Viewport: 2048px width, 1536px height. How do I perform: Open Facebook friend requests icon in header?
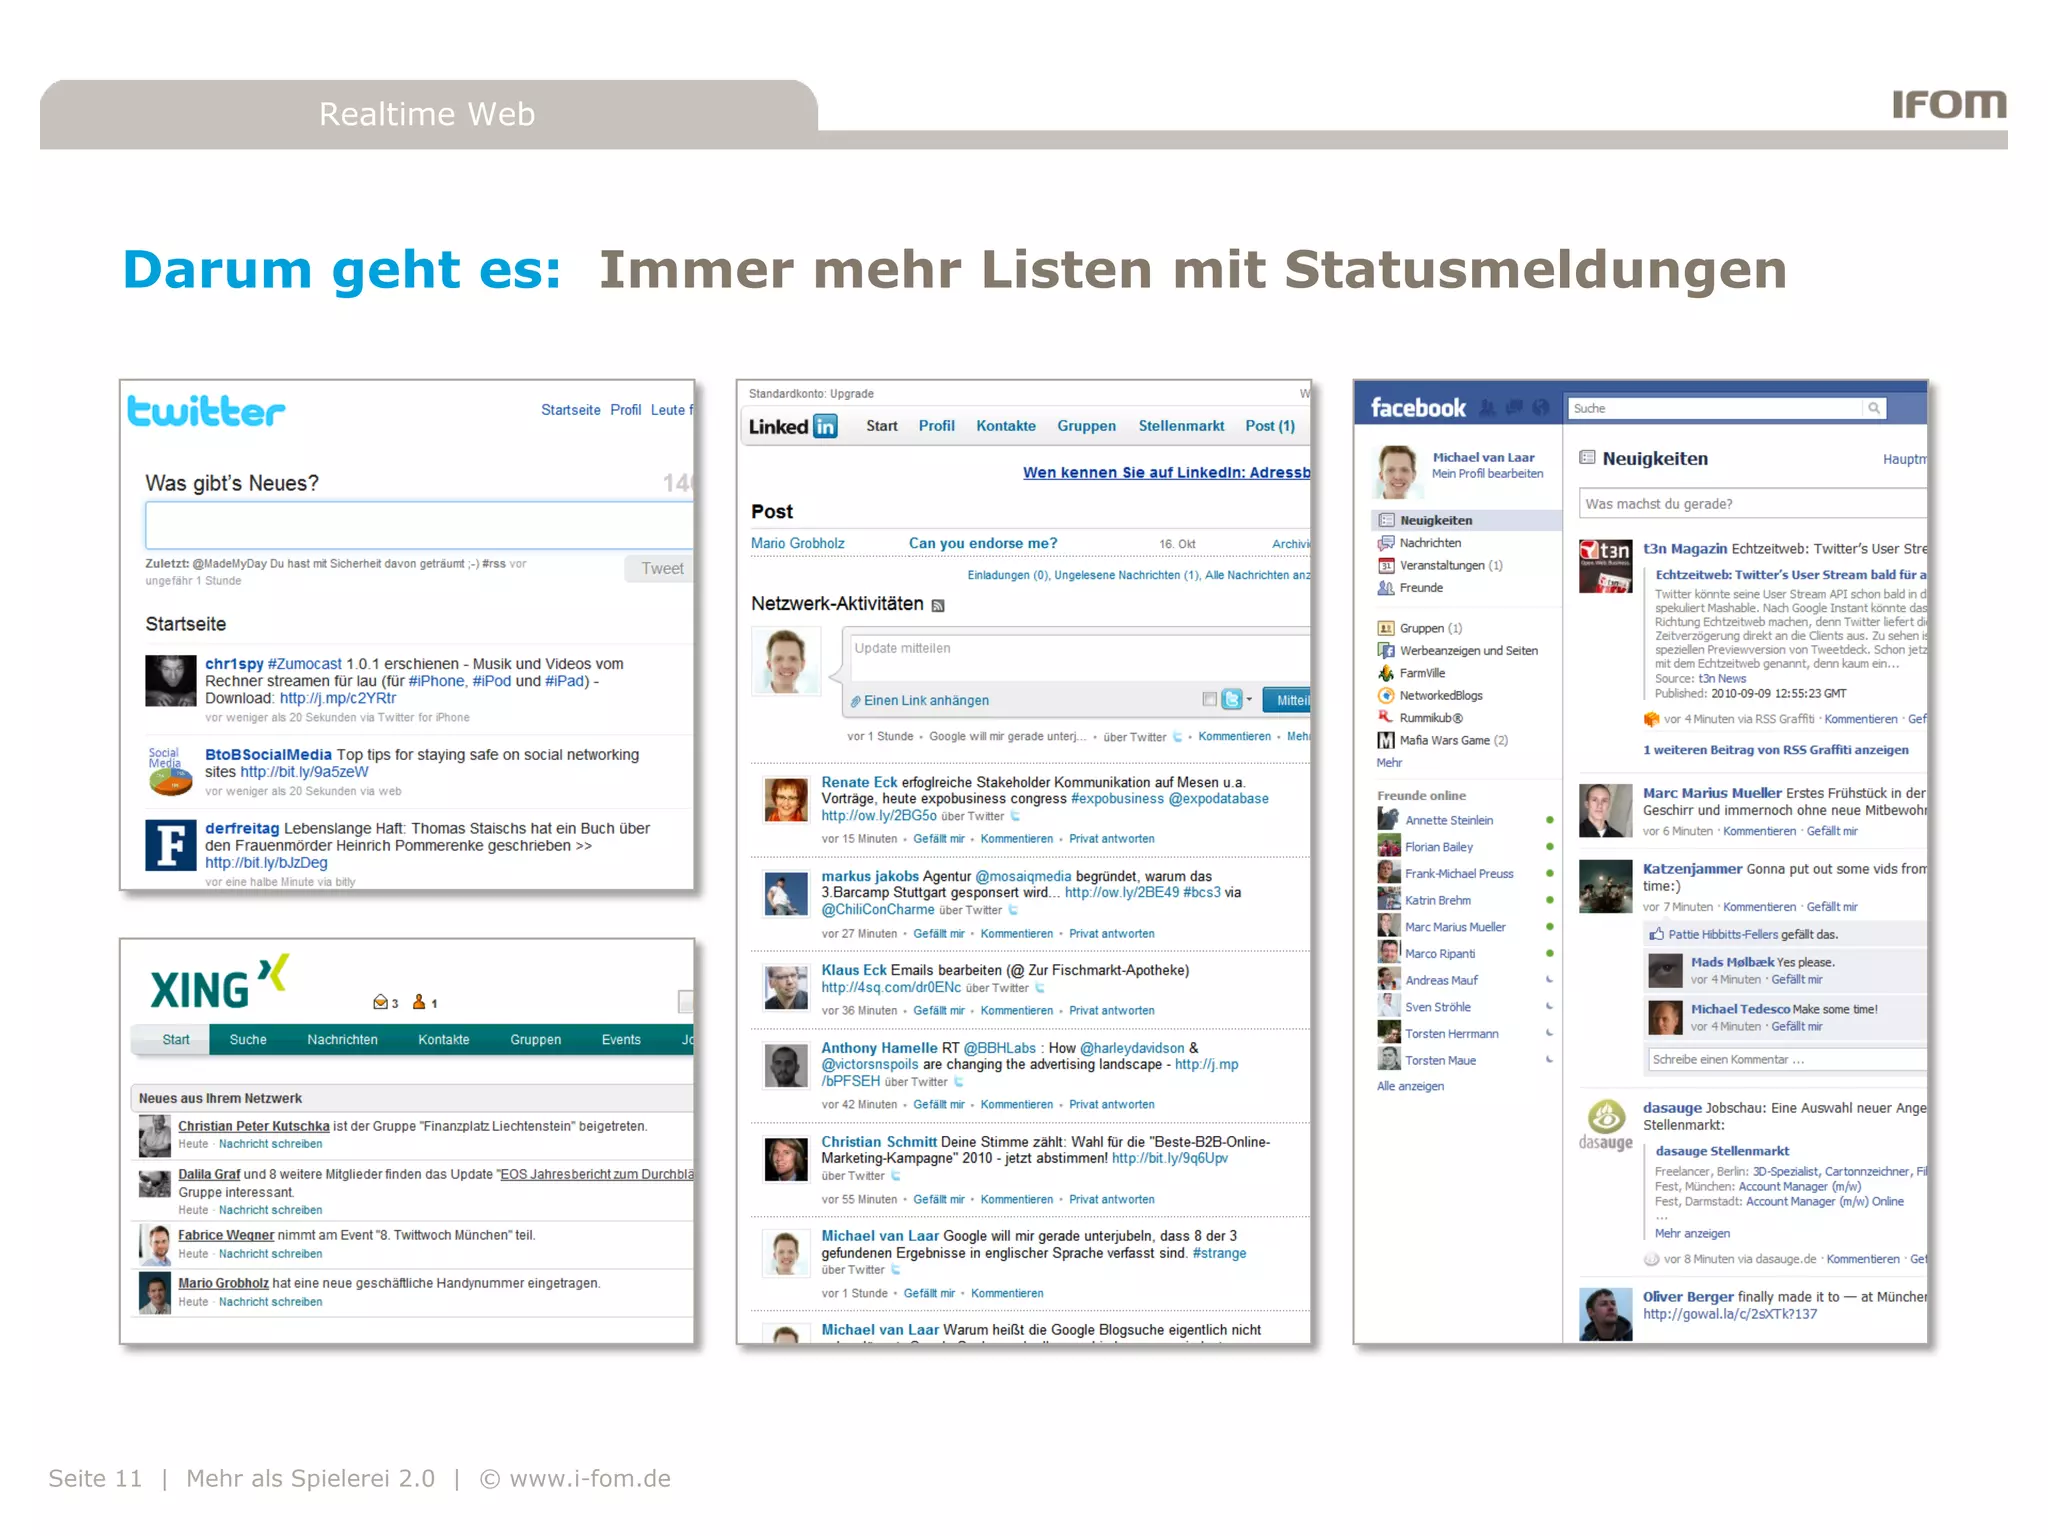1488,408
